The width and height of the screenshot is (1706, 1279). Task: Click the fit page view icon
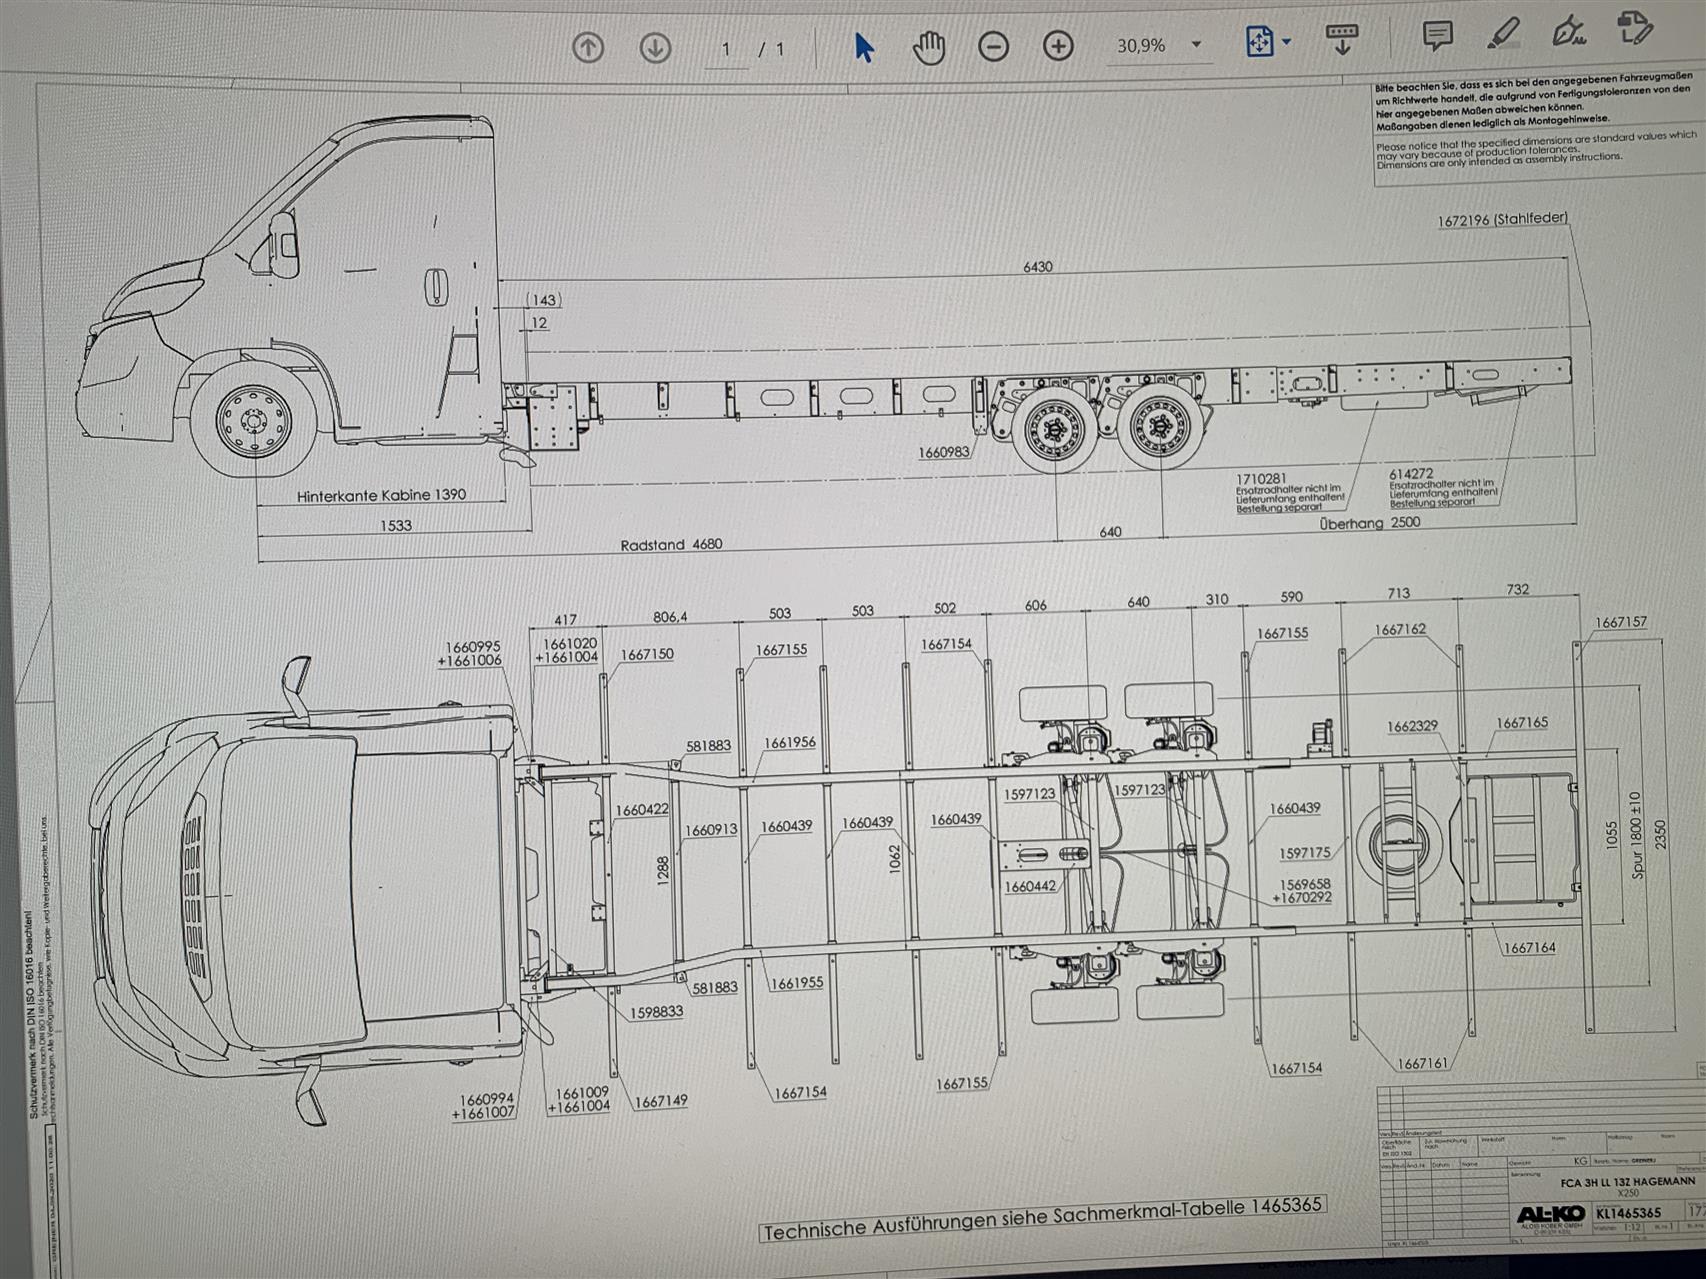coord(1259,42)
